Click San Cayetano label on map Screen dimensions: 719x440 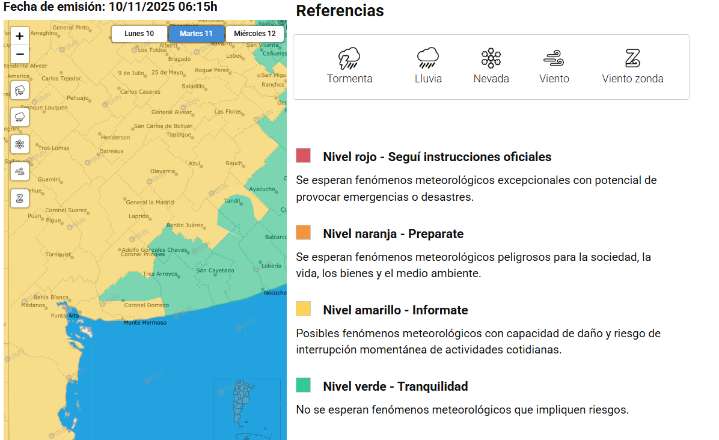(215, 270)
